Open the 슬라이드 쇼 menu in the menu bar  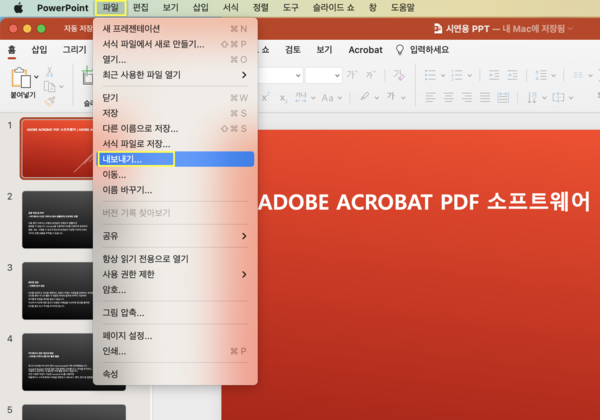(x=333, y=8)
